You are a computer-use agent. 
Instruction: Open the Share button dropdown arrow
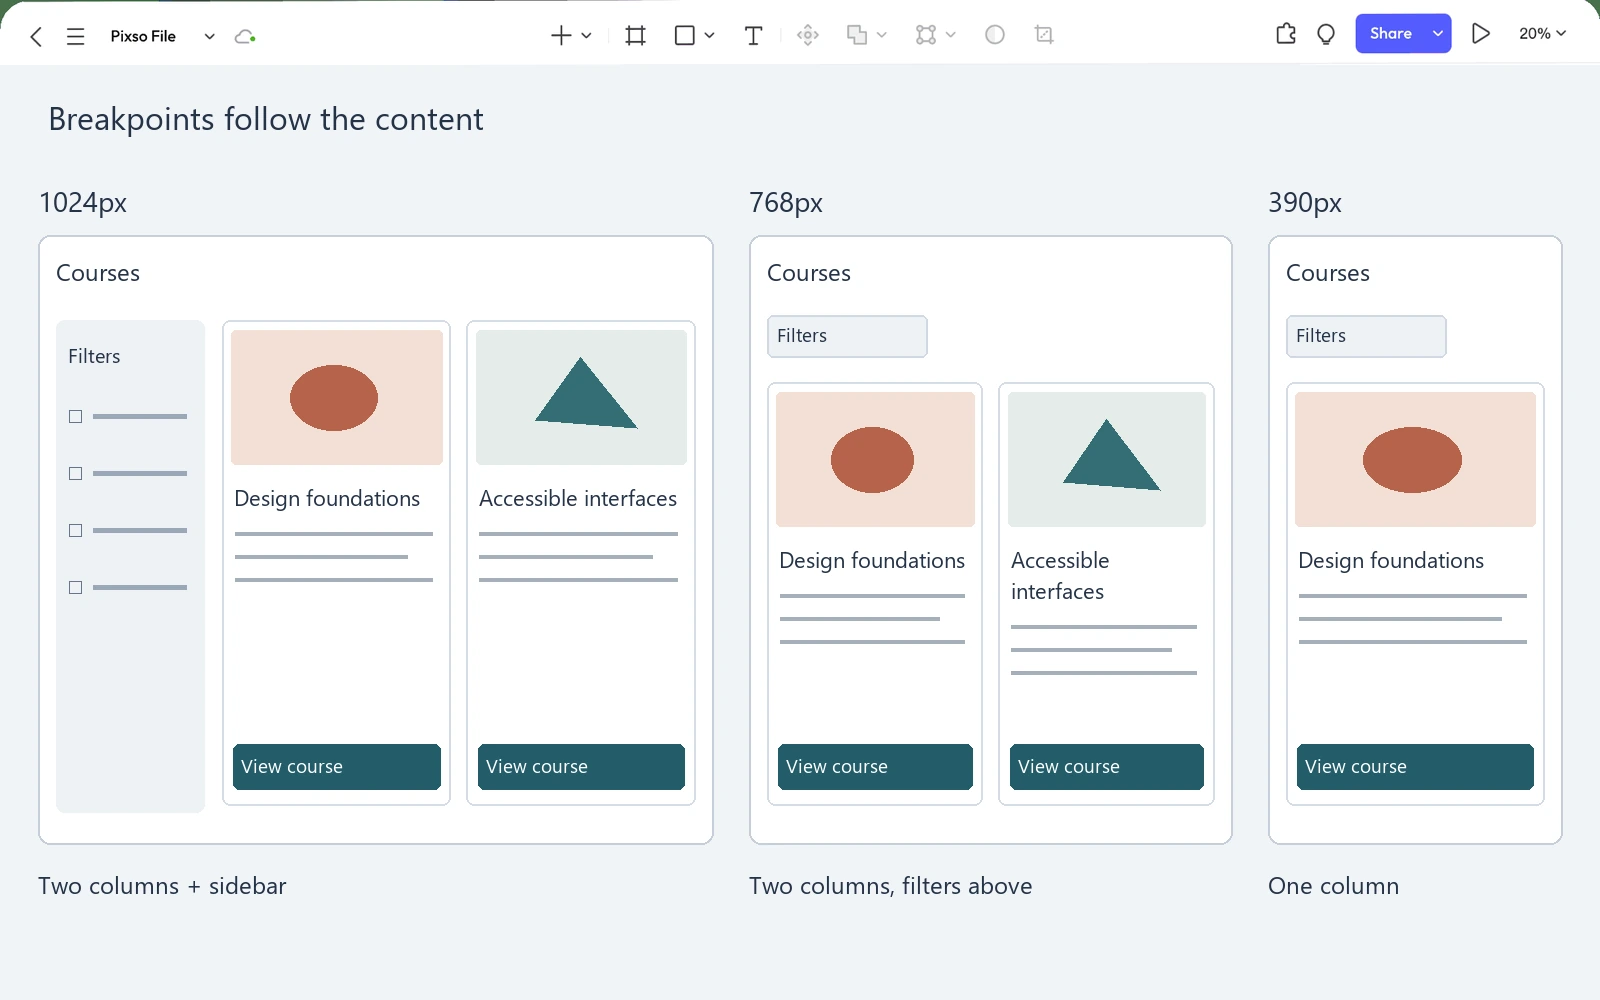tap(1437, 34)
